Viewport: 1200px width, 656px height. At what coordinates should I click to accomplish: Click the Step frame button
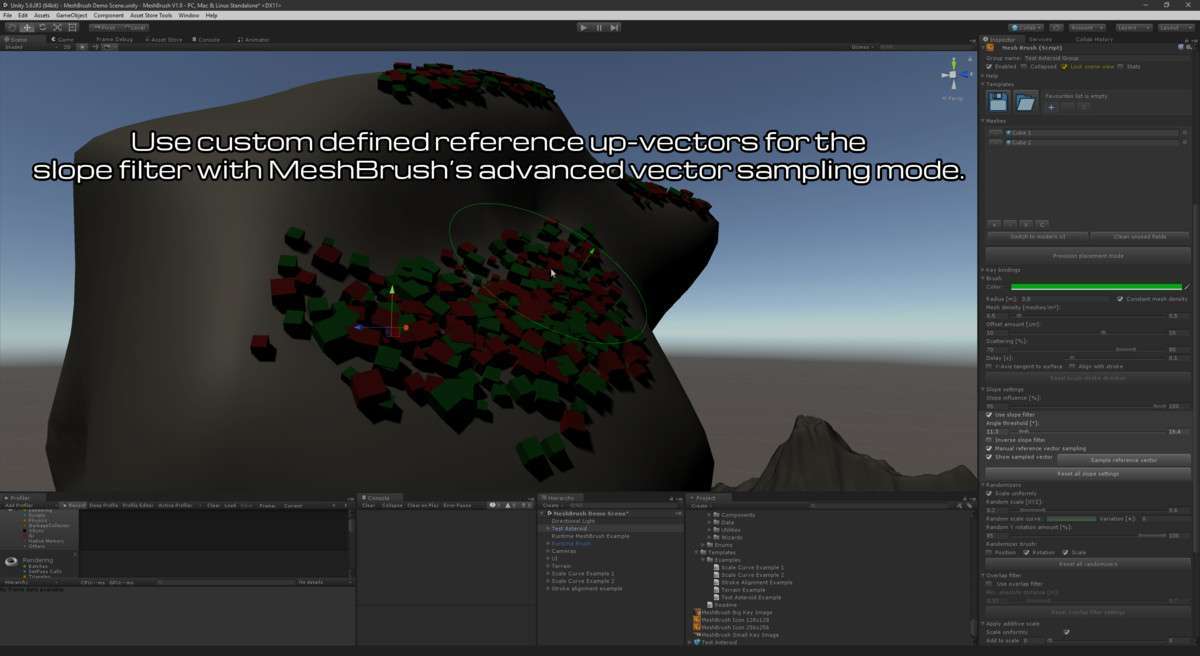tap(615, 27)
